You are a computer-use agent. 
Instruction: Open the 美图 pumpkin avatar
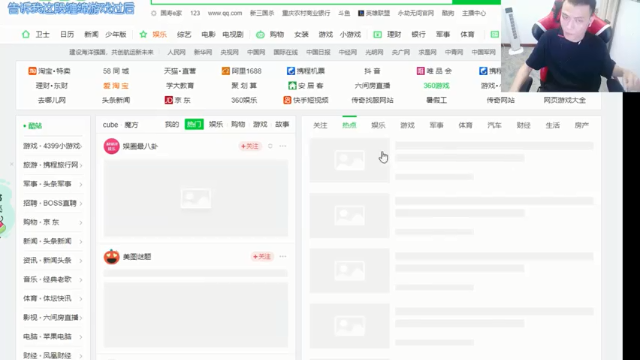click(x=111, y=257)
